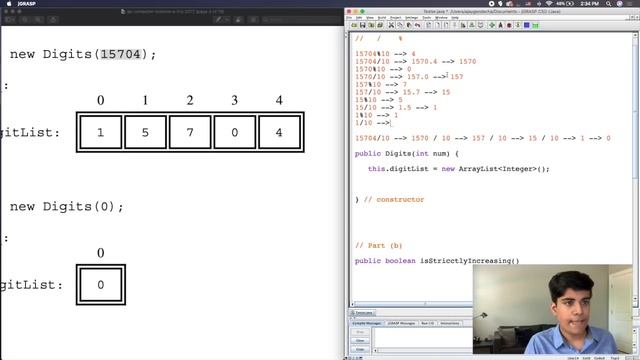Open jGRASP Build menu
The image size is (640, 360).
pos(382,18)
